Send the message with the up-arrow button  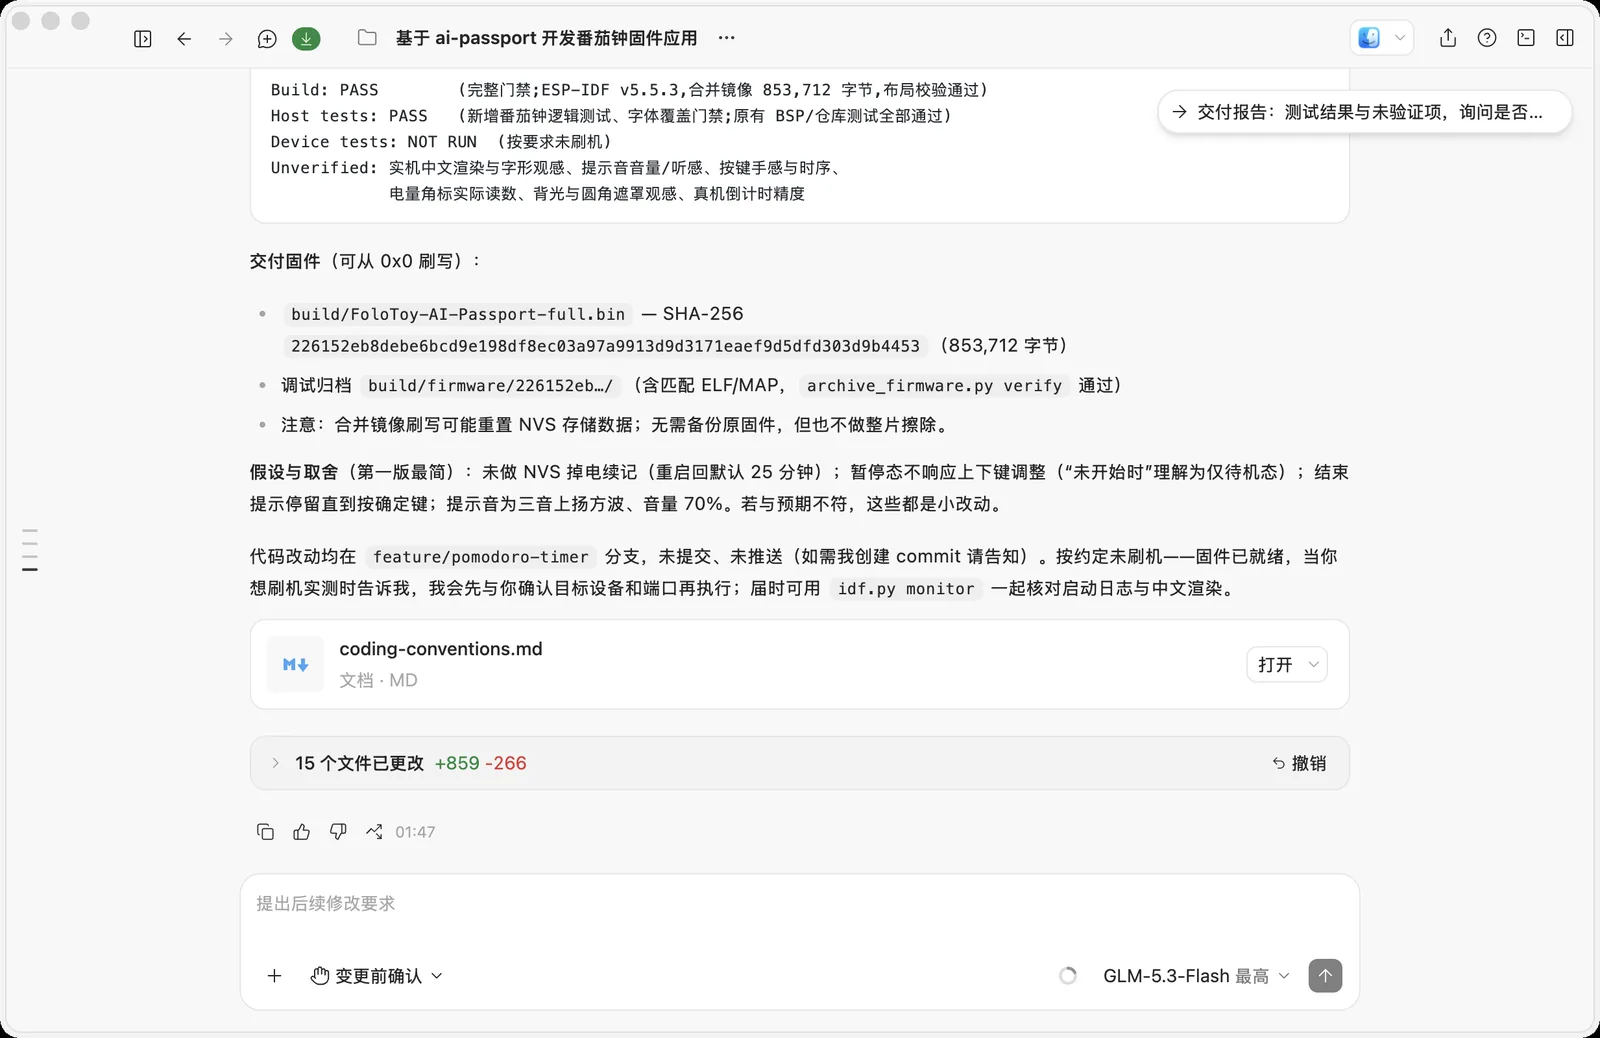click(x=1325, y=976)
